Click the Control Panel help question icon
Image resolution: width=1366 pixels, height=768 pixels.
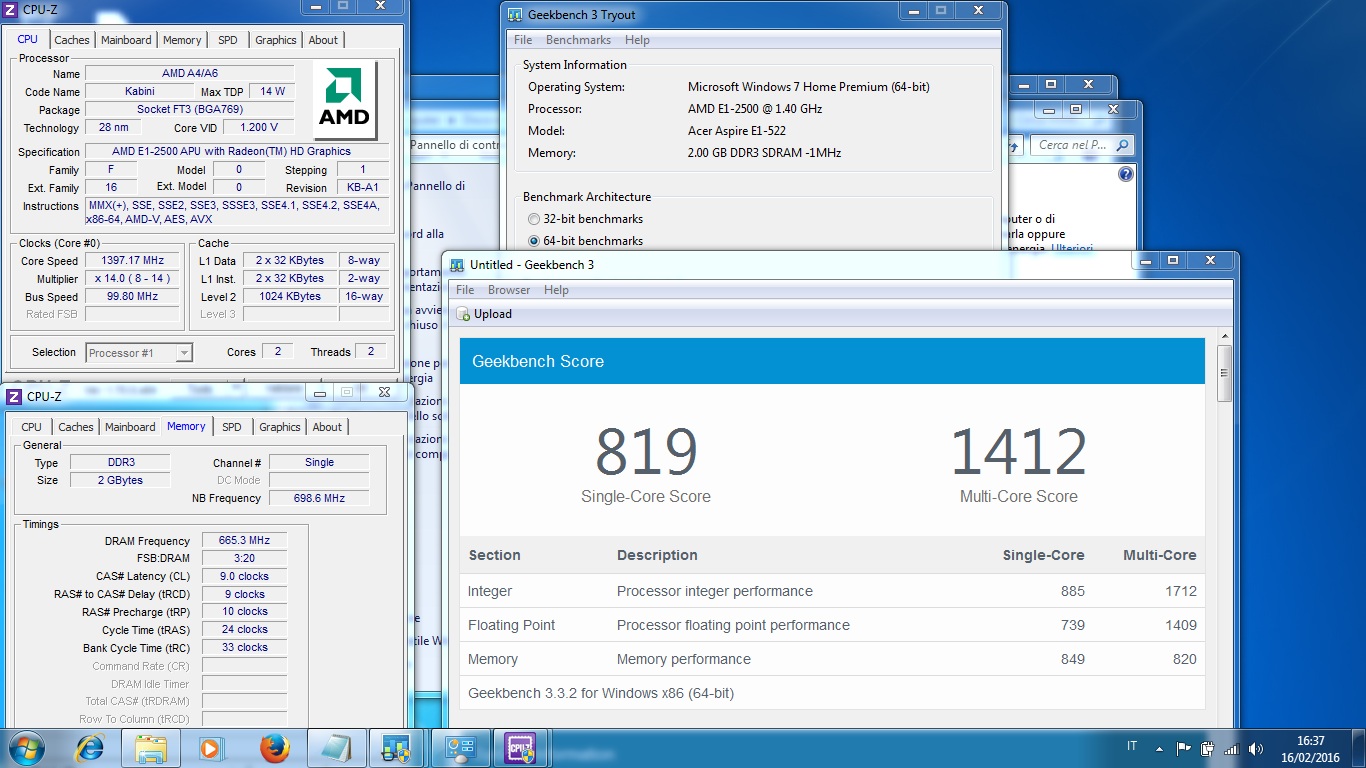click(1126, 174)
